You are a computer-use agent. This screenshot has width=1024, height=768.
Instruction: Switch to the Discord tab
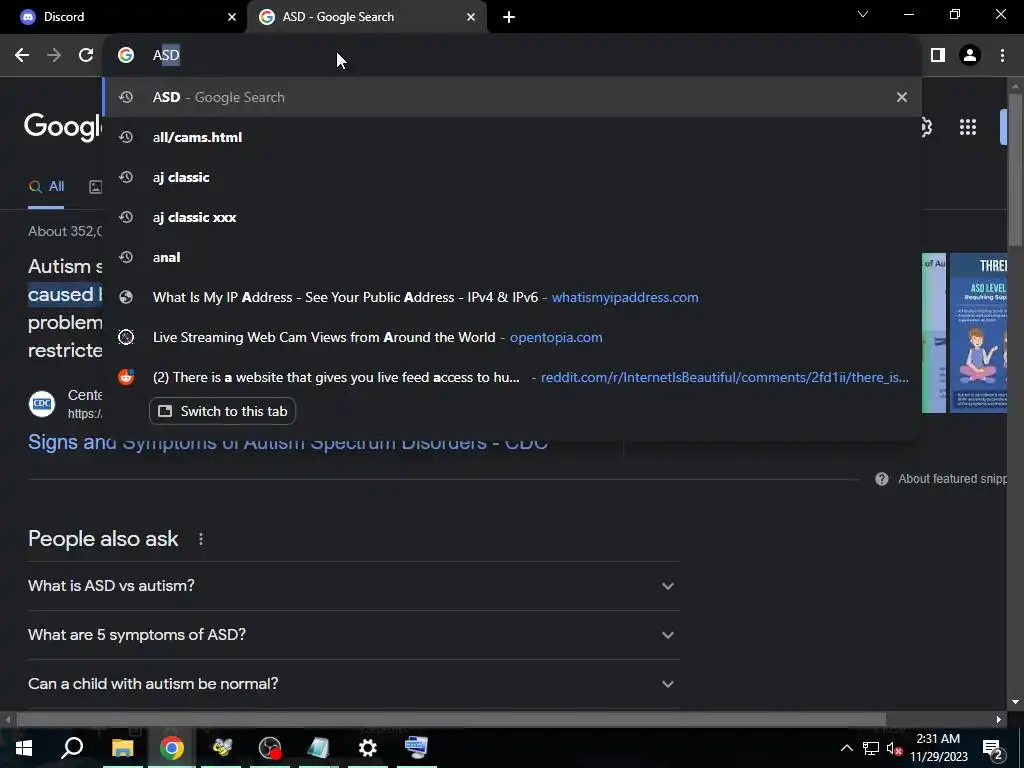point(123,17)
